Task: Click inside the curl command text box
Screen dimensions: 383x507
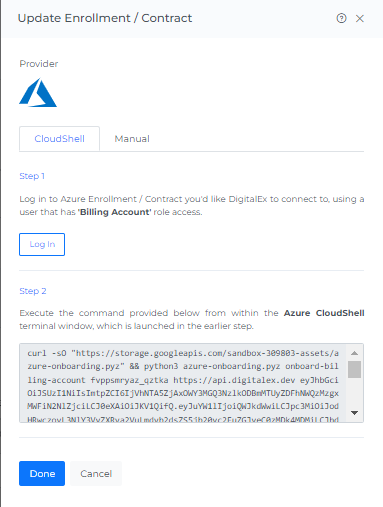Action: tap(183, 383)
